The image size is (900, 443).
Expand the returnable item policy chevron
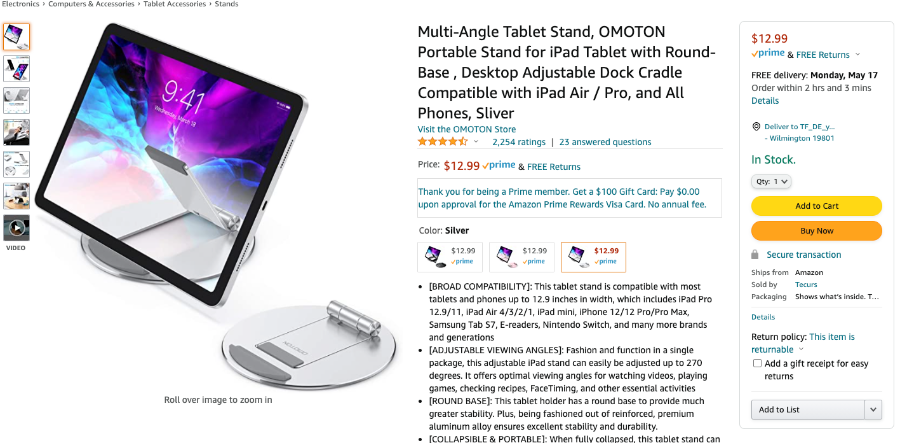coord(801,349)
